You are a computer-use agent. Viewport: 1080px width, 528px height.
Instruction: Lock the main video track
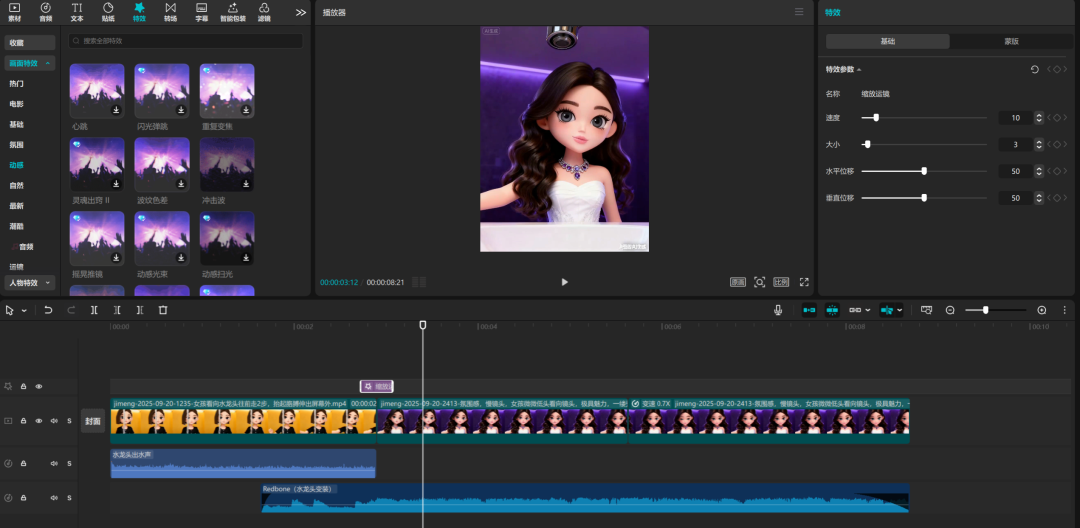(23, 421)
